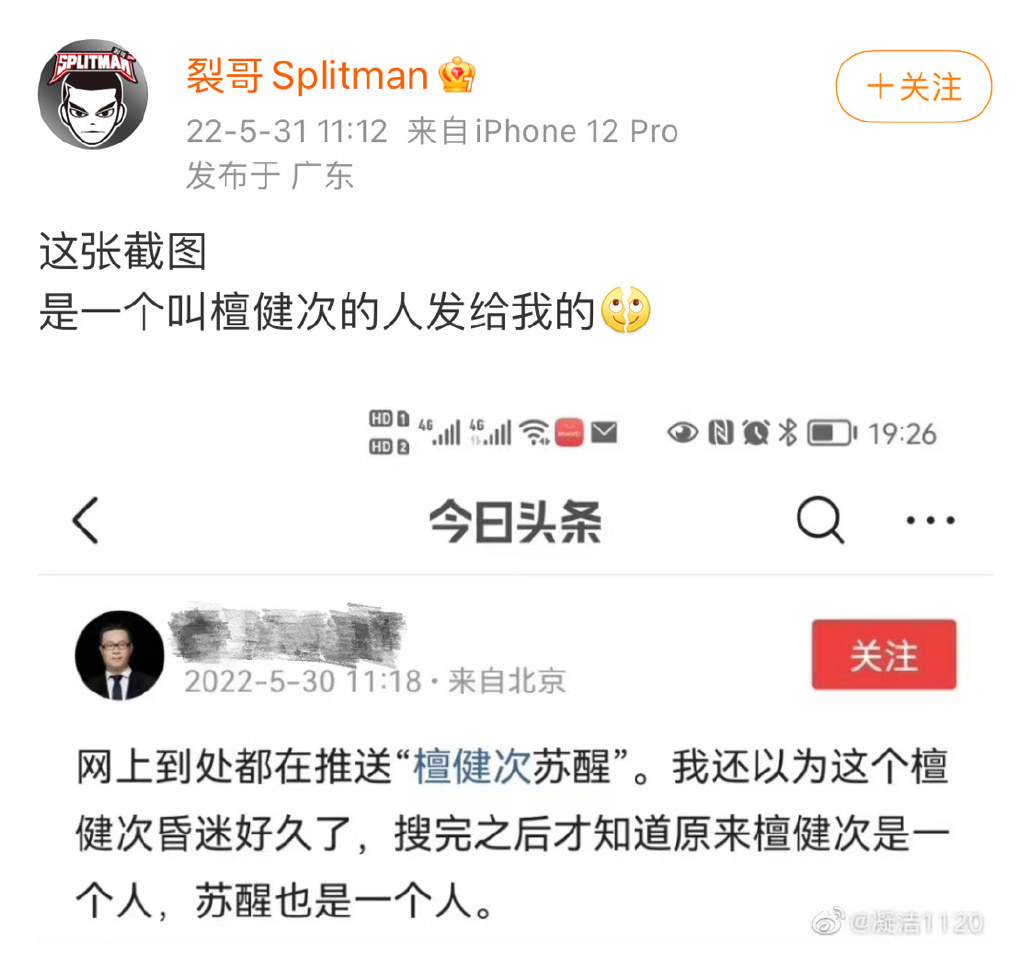Open the three-dot more options menu

[931, 520]
